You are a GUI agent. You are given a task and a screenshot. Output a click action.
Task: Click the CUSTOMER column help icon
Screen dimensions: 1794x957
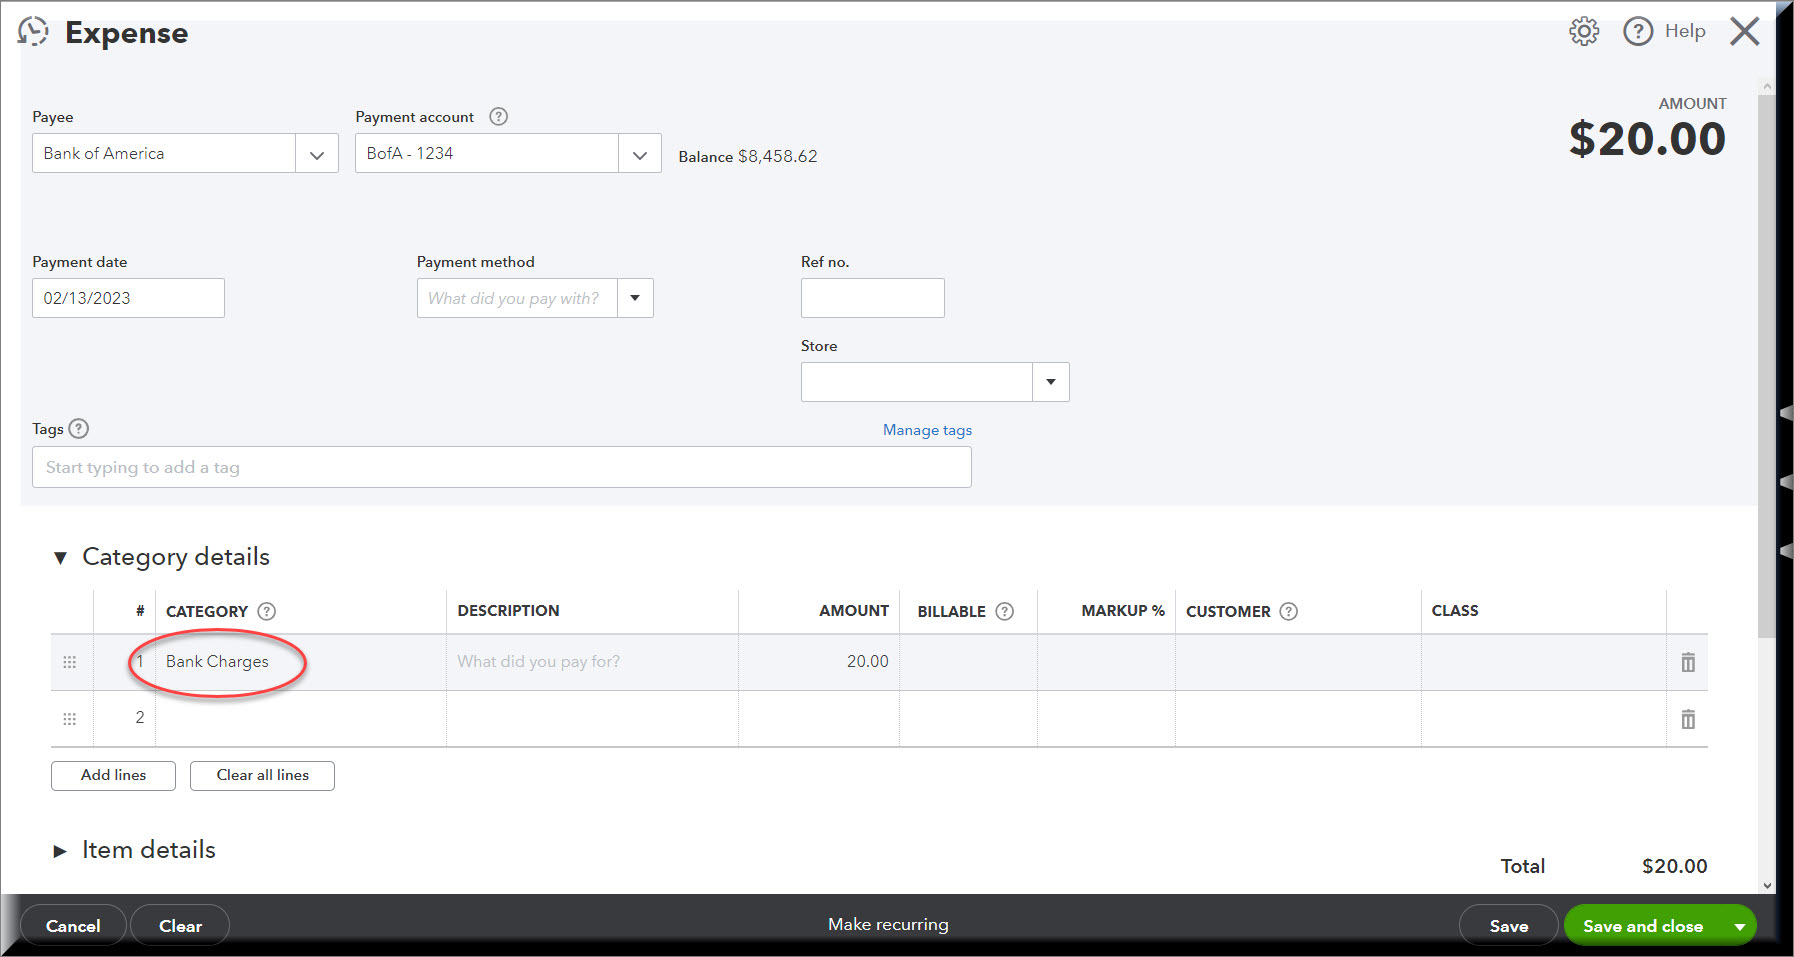point(1289,611)
